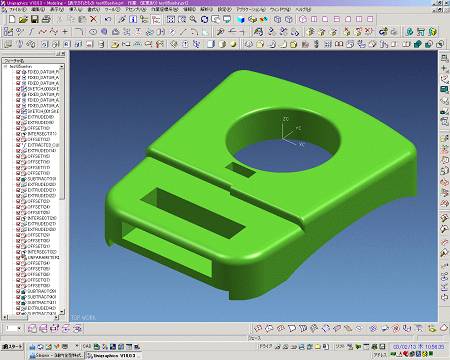
Task: Open the layer number dropdown in the bottom toolbar
Action: tap(19, 328)
